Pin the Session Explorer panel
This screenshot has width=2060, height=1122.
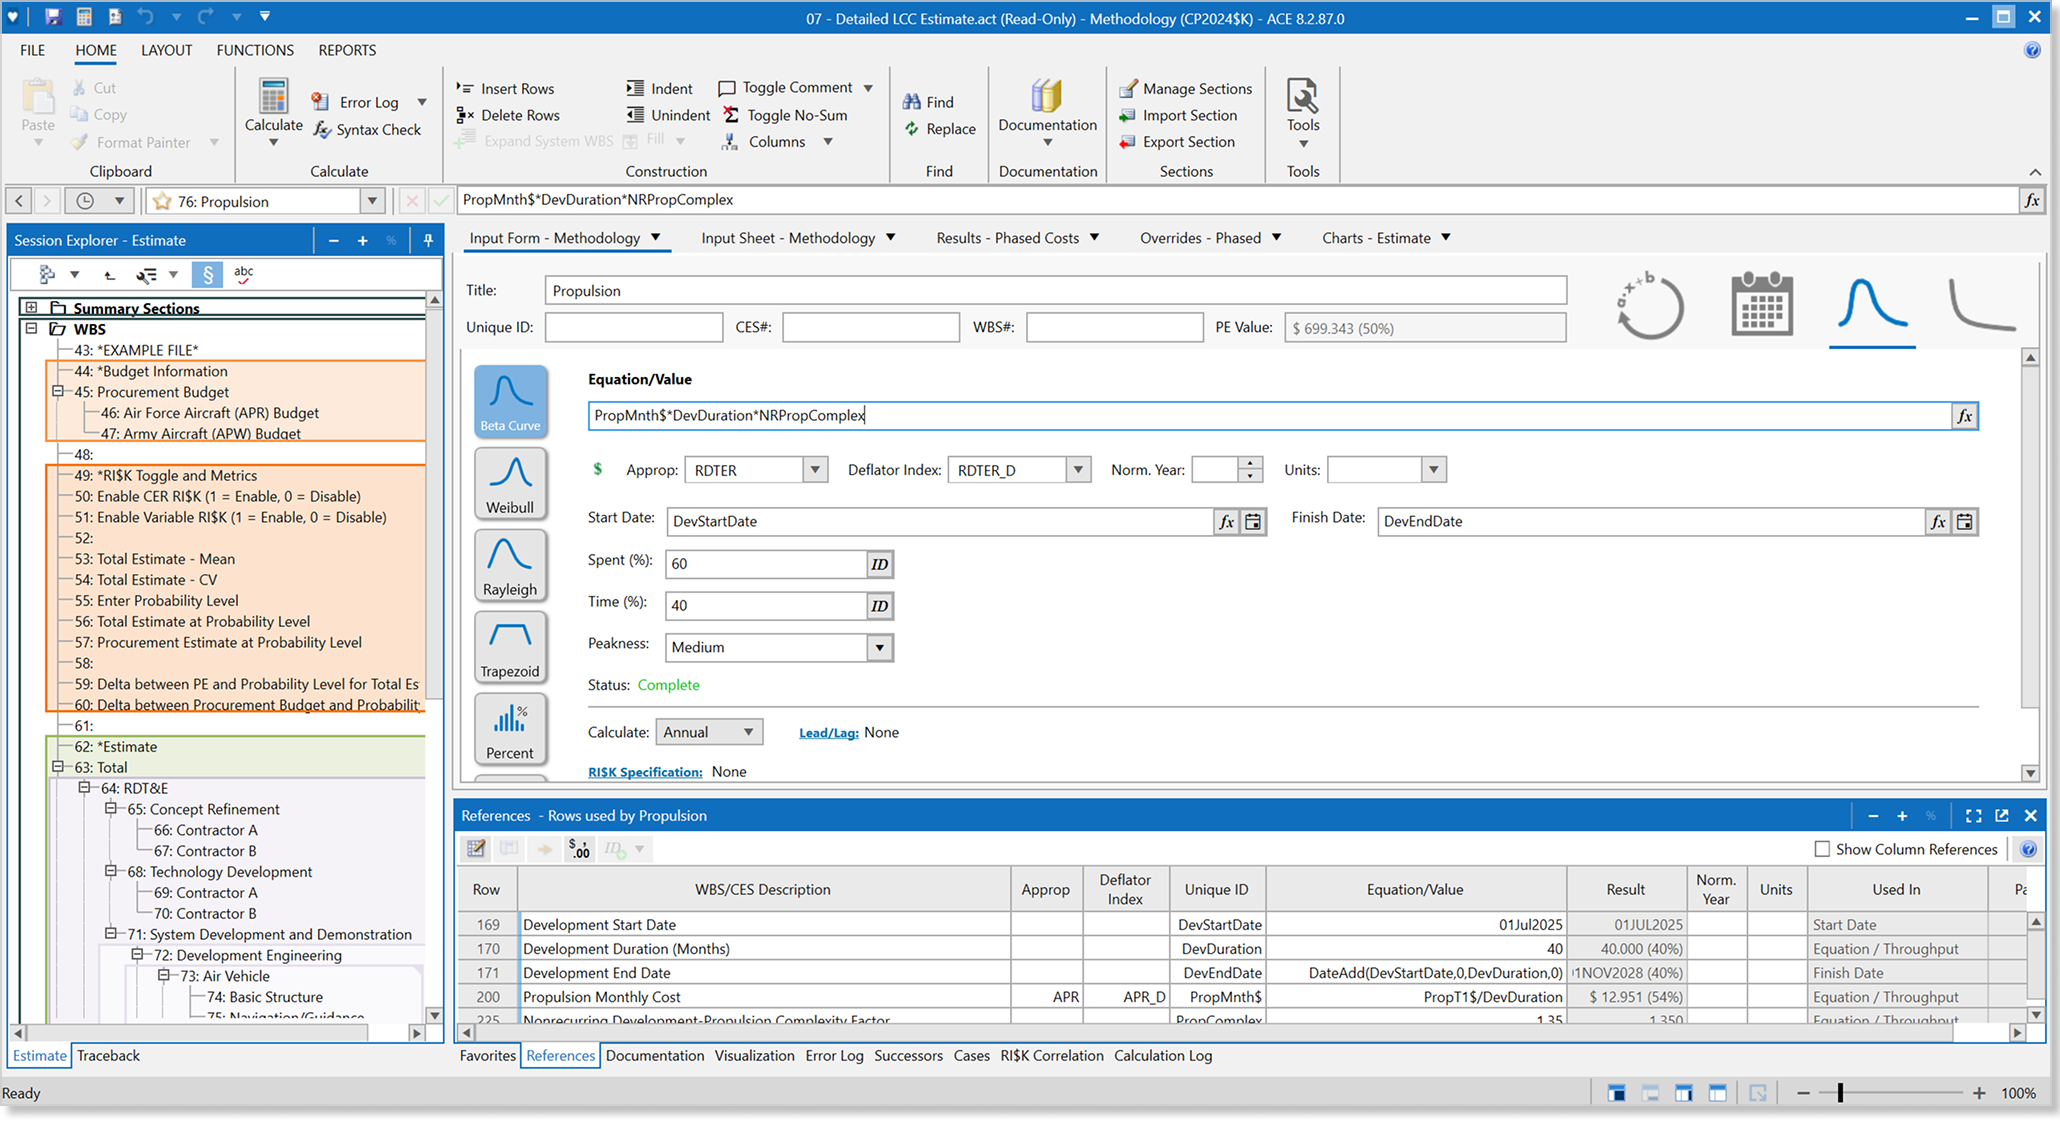click(428, 240)
